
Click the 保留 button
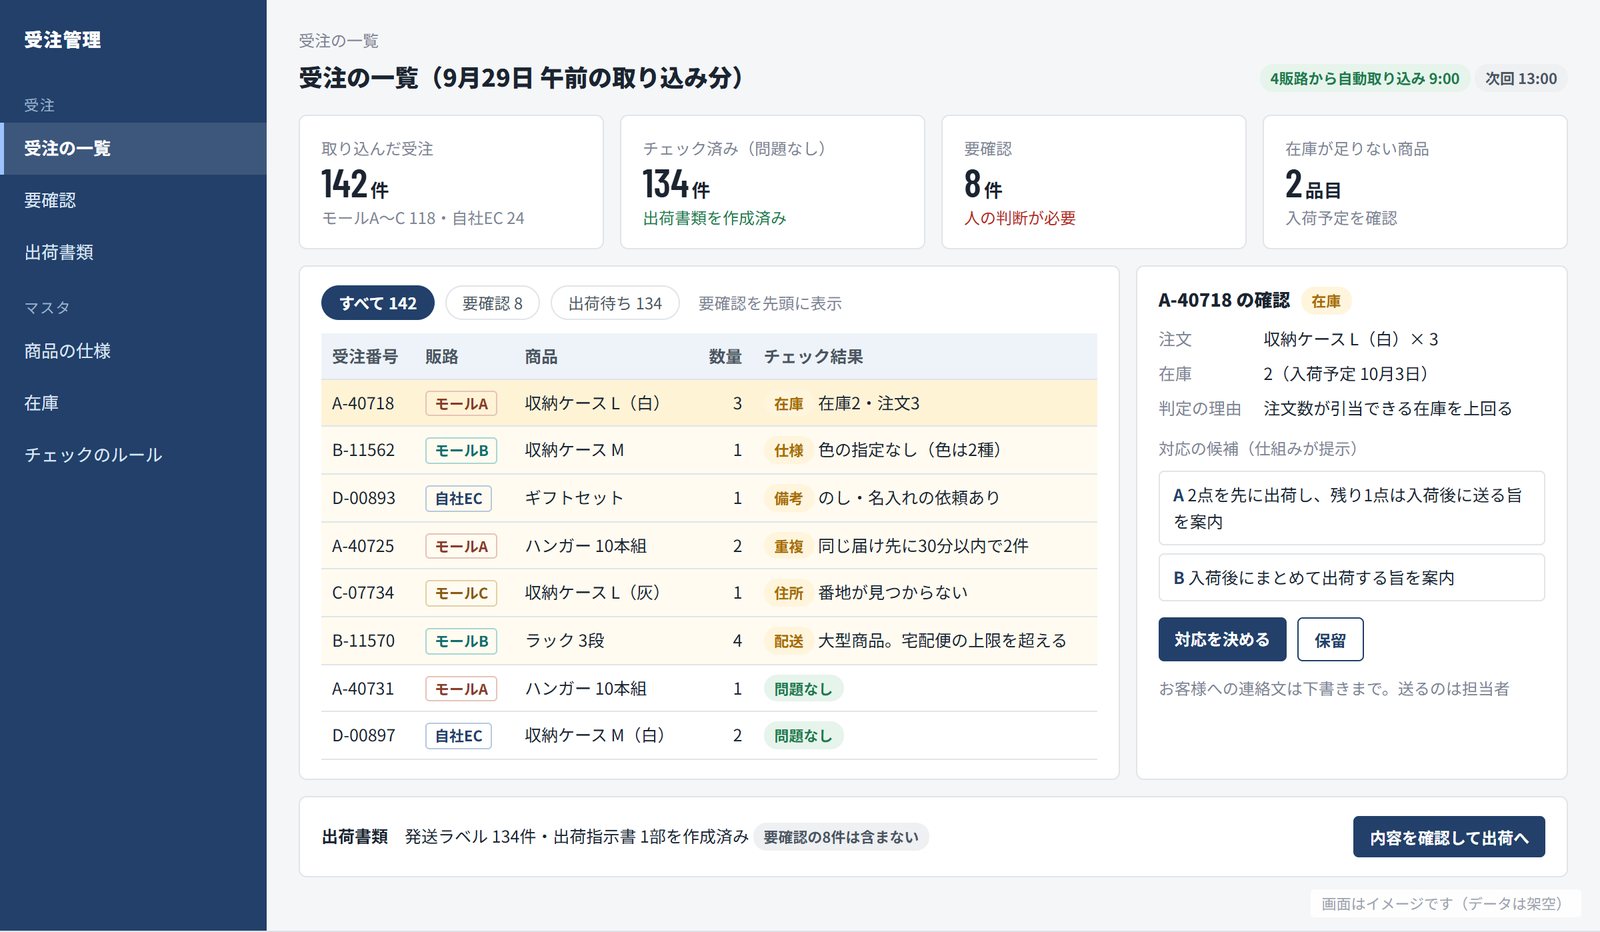pos(1330,639)
